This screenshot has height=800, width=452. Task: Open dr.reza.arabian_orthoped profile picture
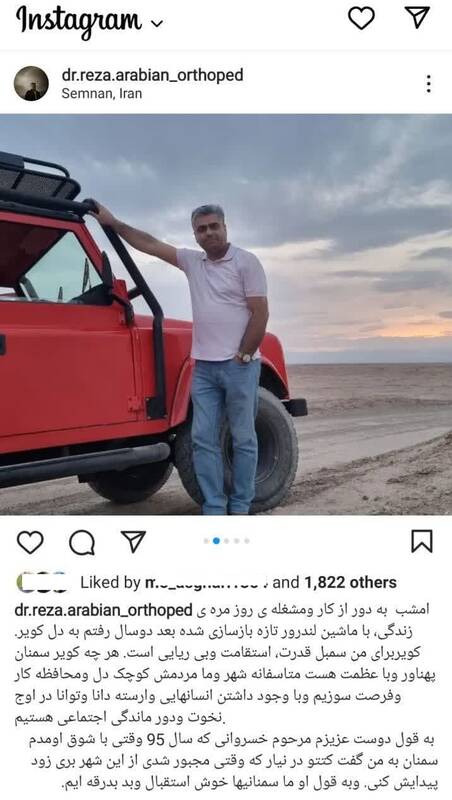coord(31,83)
